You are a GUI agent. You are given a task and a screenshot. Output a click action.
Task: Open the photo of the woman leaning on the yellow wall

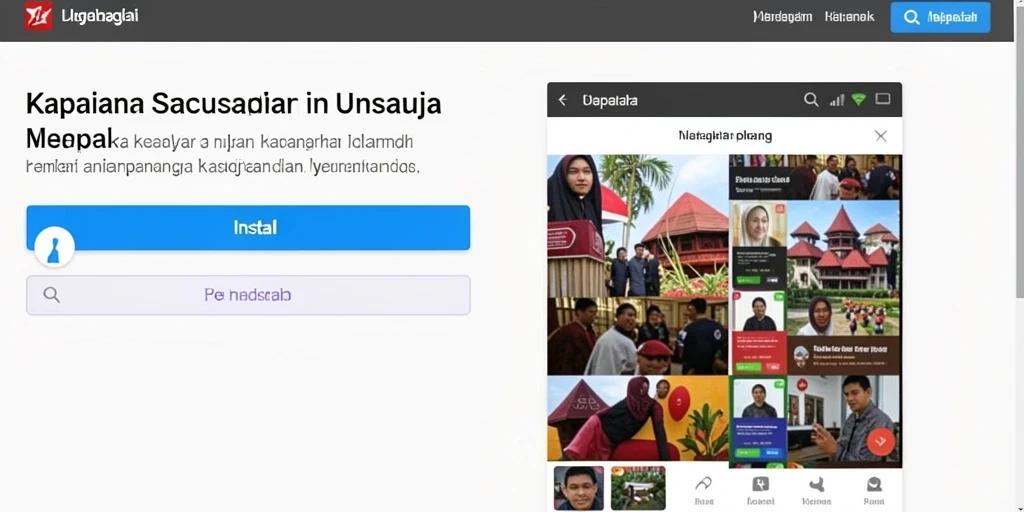(x=637, y=418)
